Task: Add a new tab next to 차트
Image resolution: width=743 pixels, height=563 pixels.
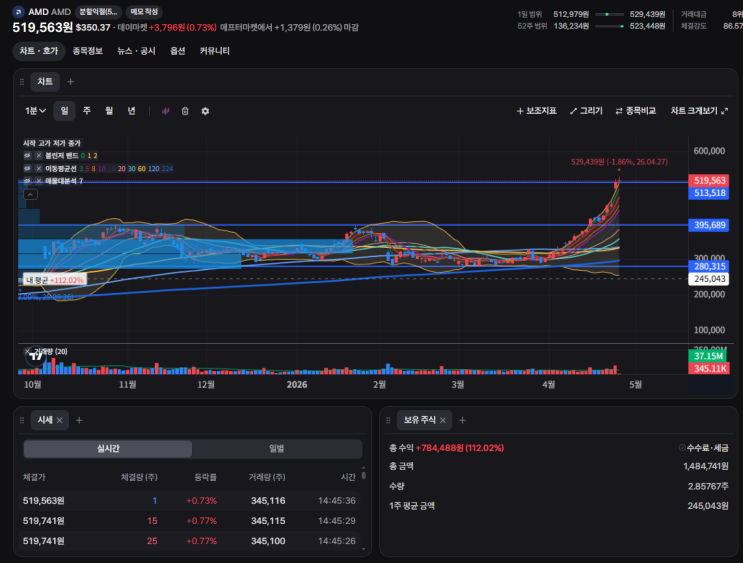Action: pyautogui.click(x=71, y=82)
